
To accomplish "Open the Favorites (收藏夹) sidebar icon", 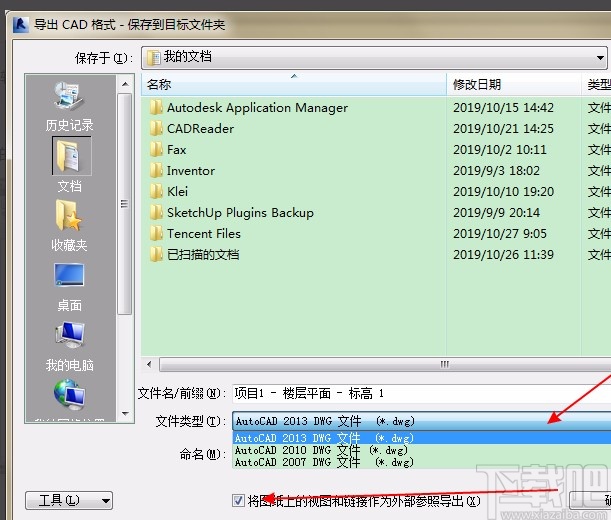I will (69, 216).
